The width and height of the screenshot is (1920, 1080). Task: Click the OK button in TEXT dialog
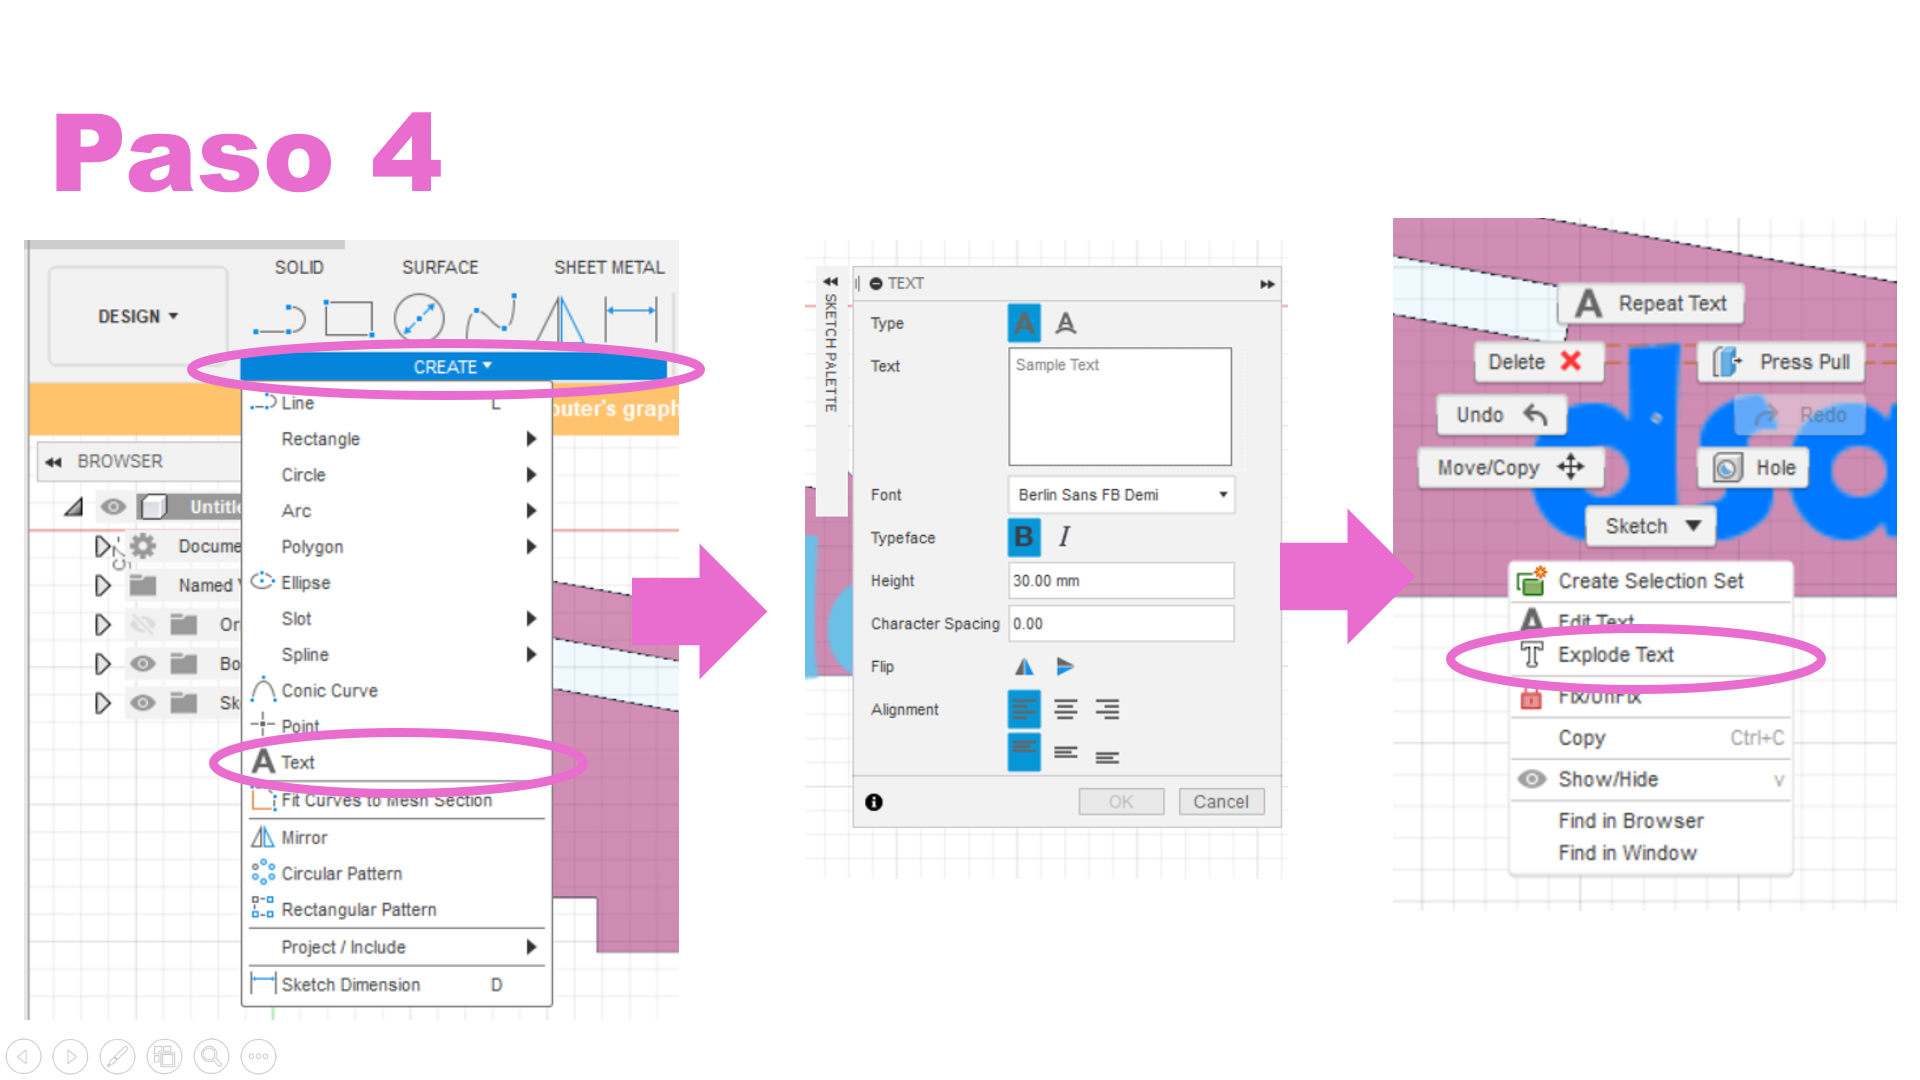1120,802
